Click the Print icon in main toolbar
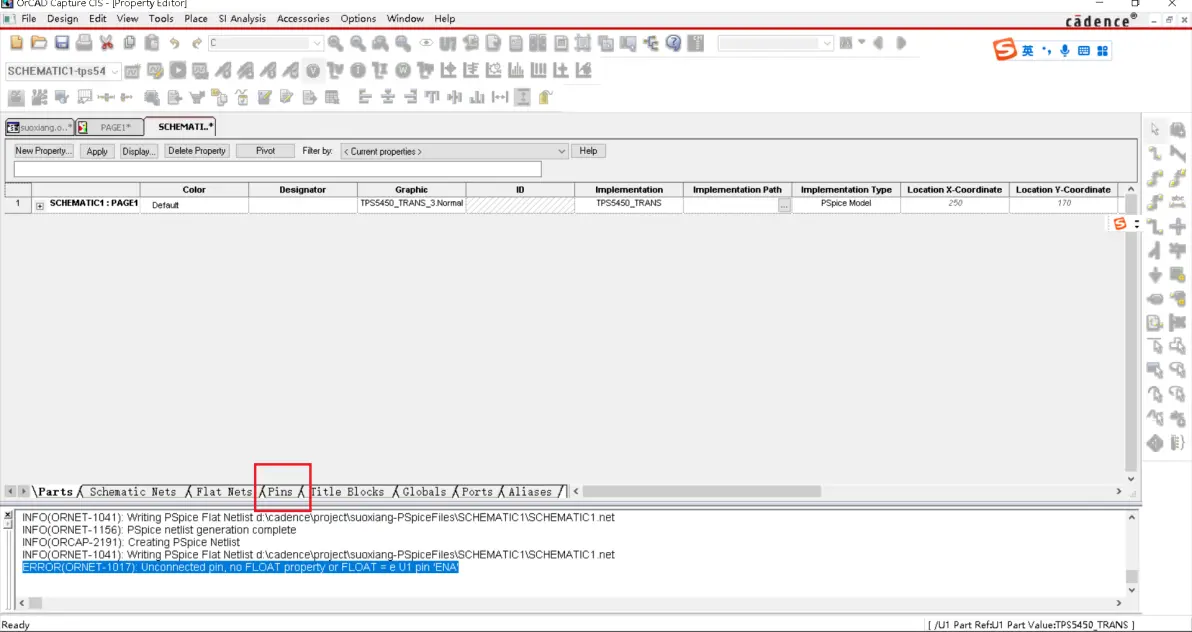 (84, 43)
